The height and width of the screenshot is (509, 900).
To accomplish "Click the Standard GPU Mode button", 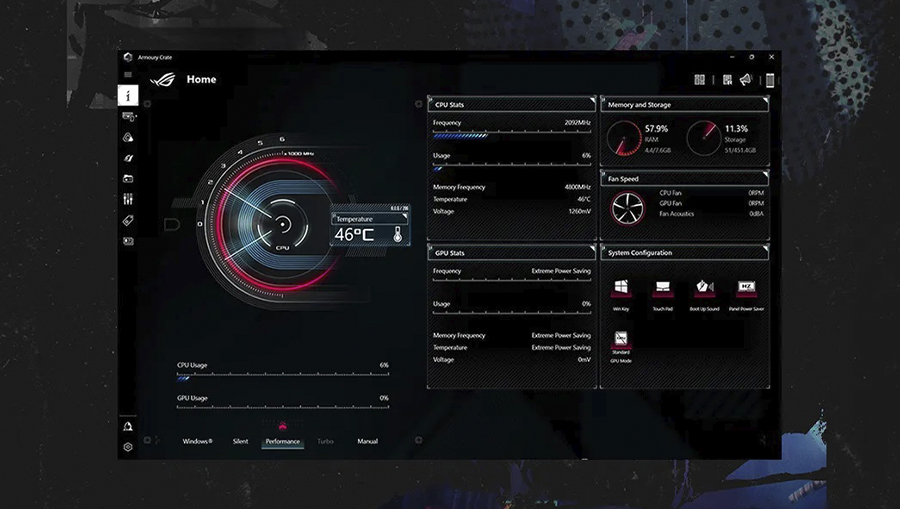I will tap(620, 344).
